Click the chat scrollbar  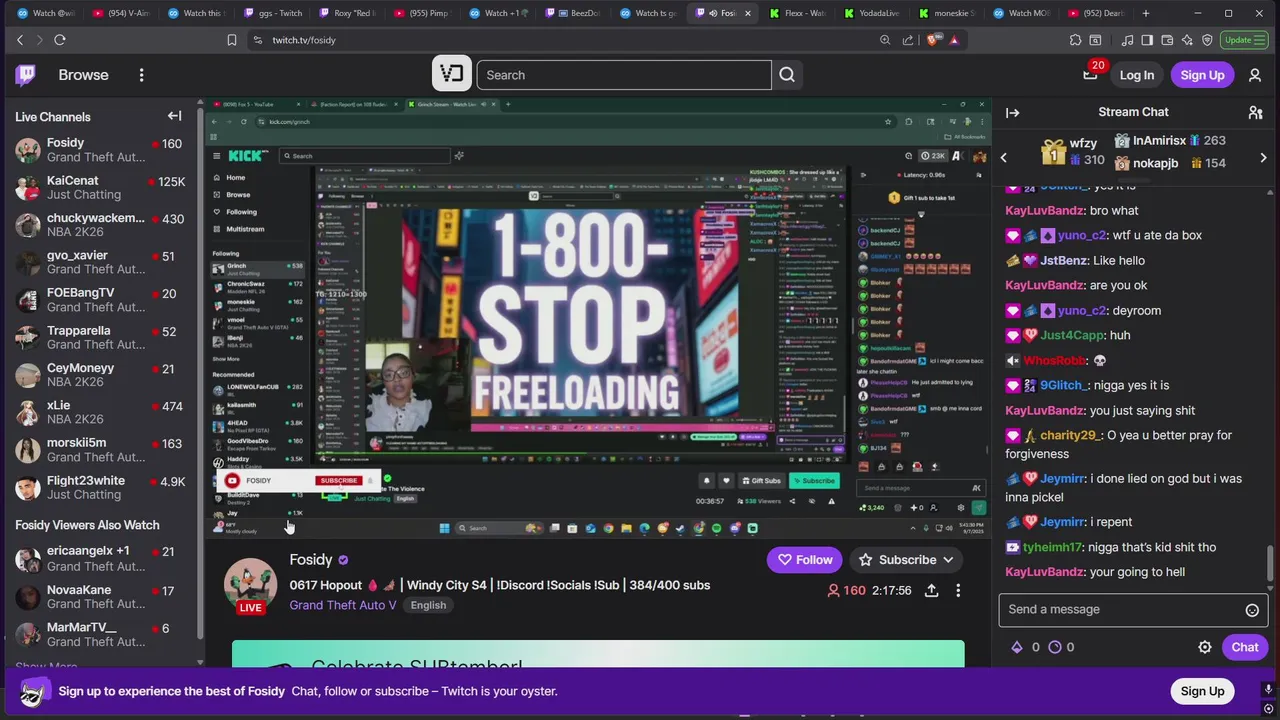click(x=1272, y=562)
